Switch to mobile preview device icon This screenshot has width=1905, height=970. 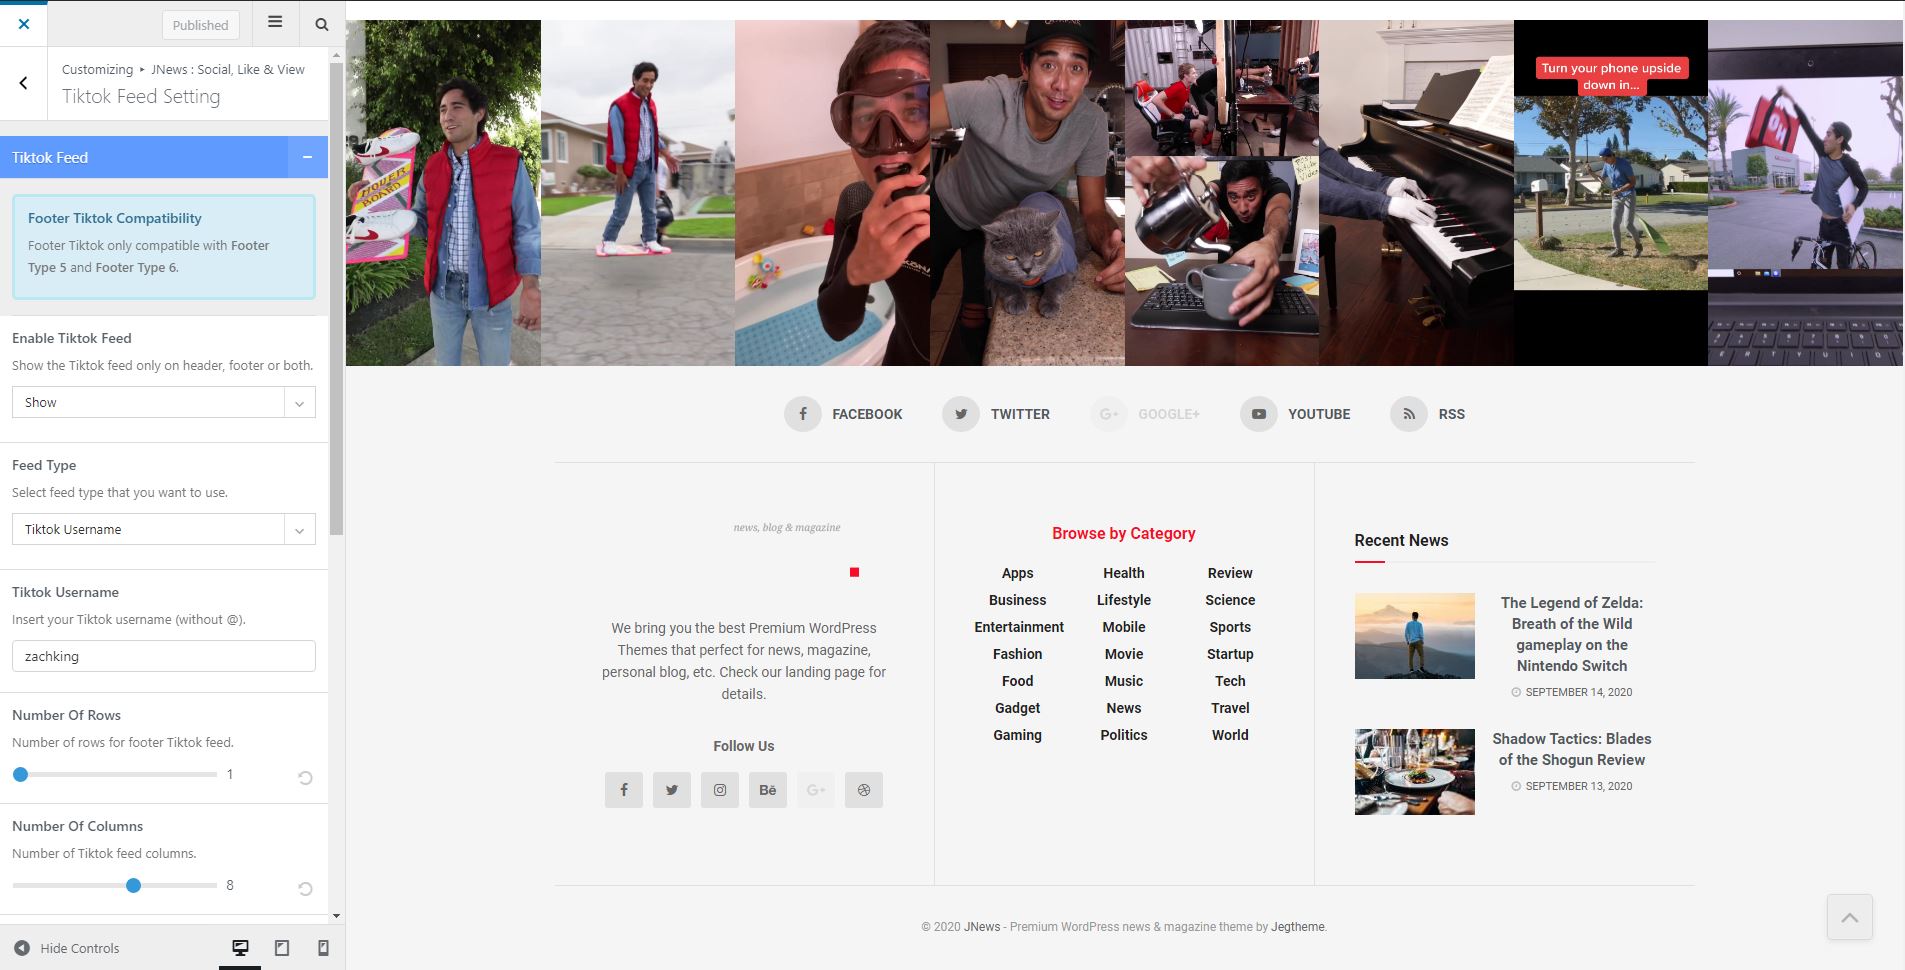click(323, 948)
